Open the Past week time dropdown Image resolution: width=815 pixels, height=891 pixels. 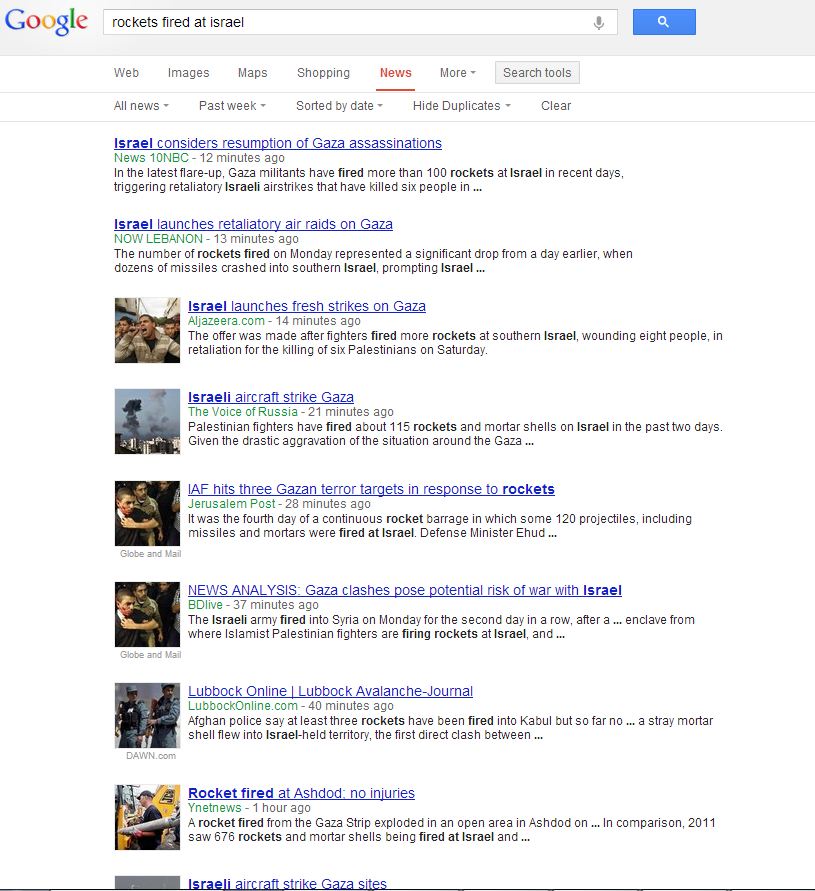pos(232,106)
